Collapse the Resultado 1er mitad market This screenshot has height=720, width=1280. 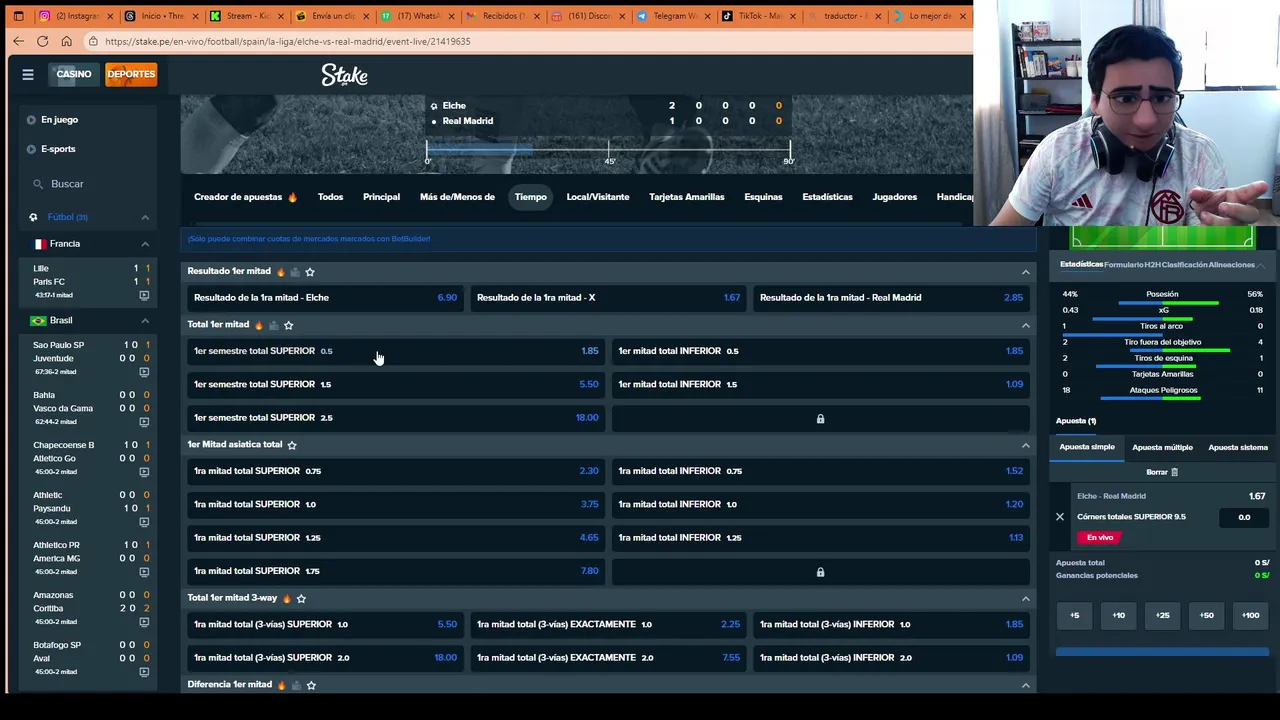click(1025, 272)
